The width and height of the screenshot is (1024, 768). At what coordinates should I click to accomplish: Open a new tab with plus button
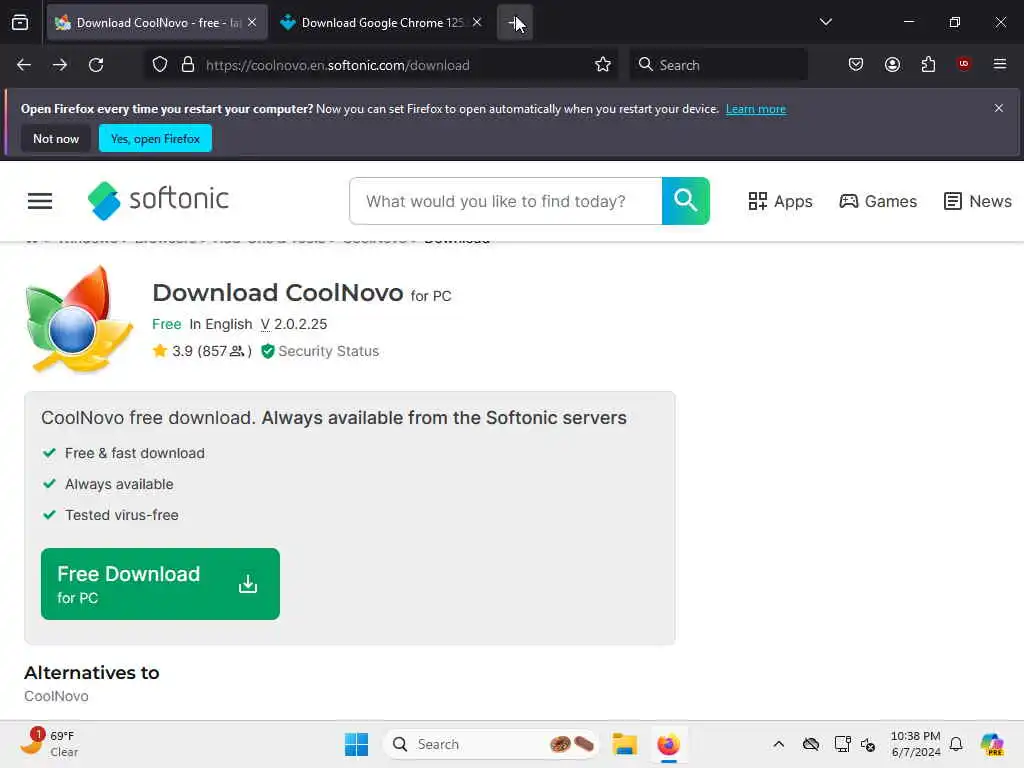tap(515, 22)
